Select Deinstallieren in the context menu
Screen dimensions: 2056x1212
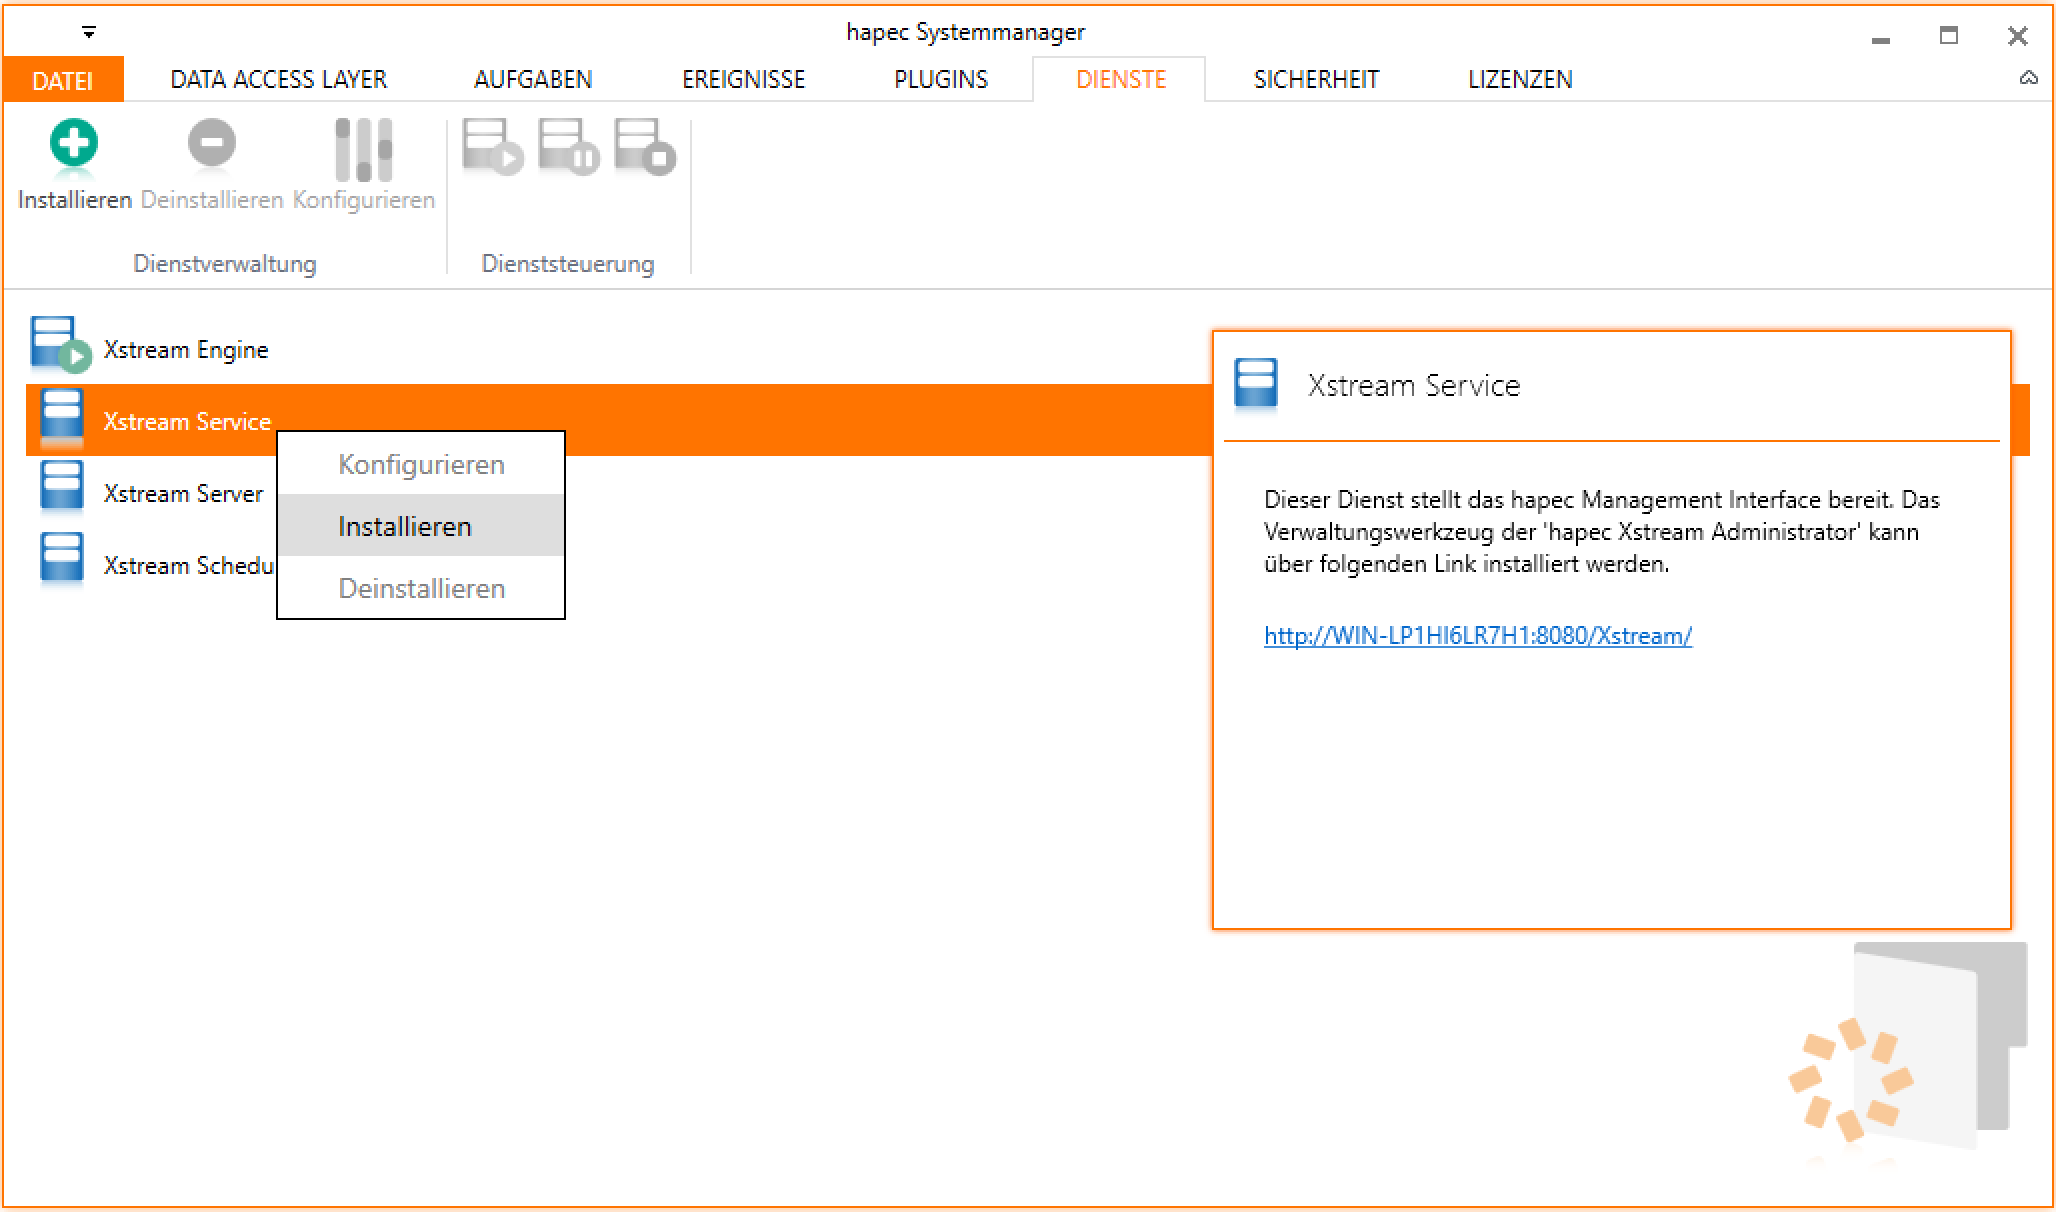pyautogui.click(x=421, y=588)
